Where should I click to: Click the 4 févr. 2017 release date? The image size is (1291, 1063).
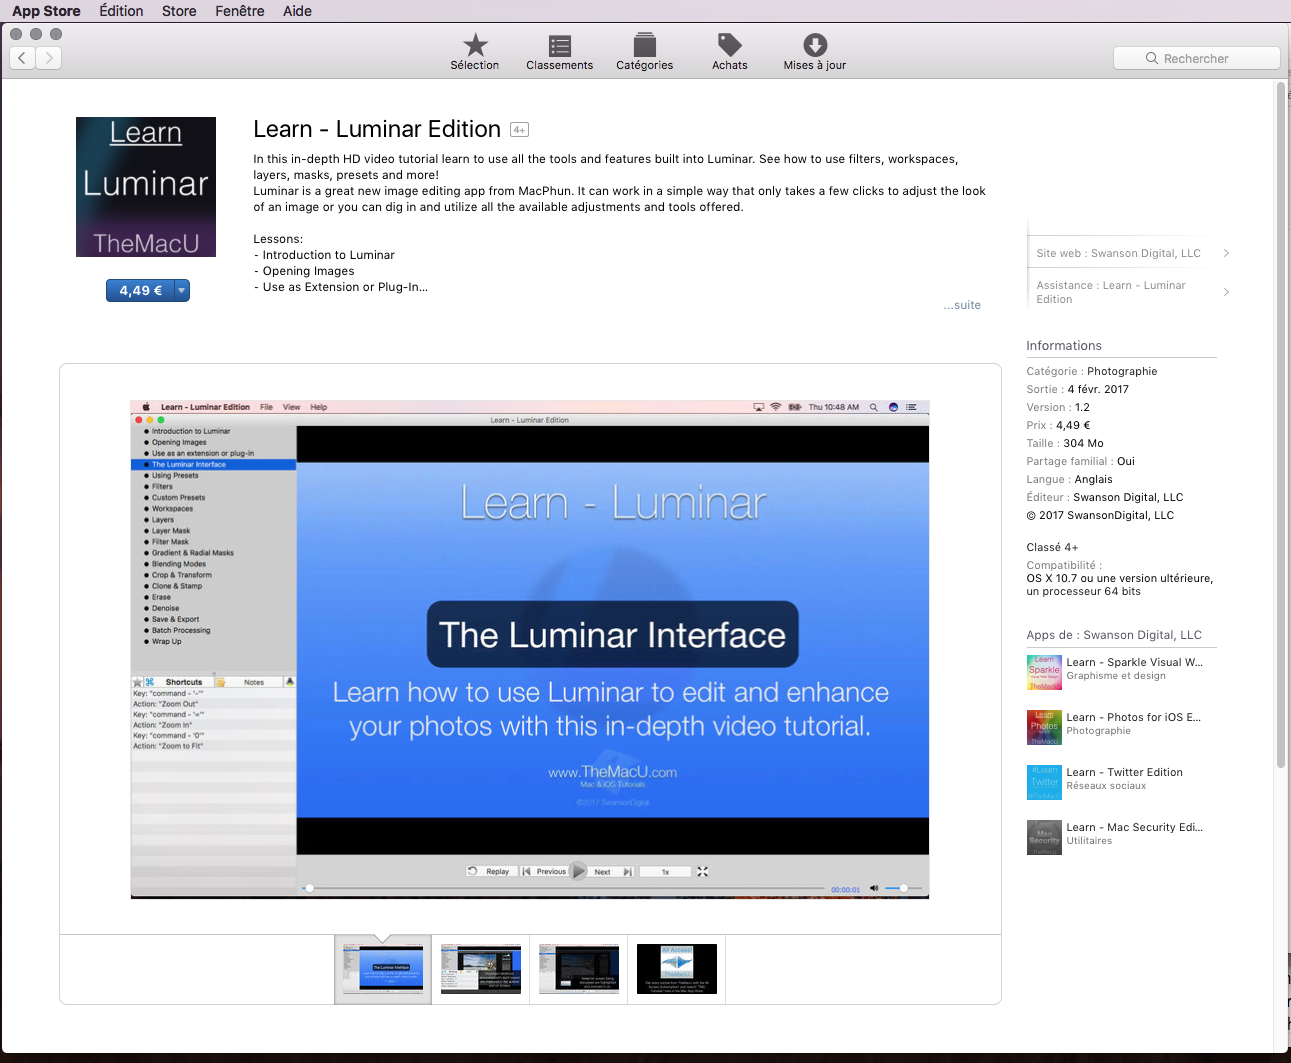coord(1098,389)
